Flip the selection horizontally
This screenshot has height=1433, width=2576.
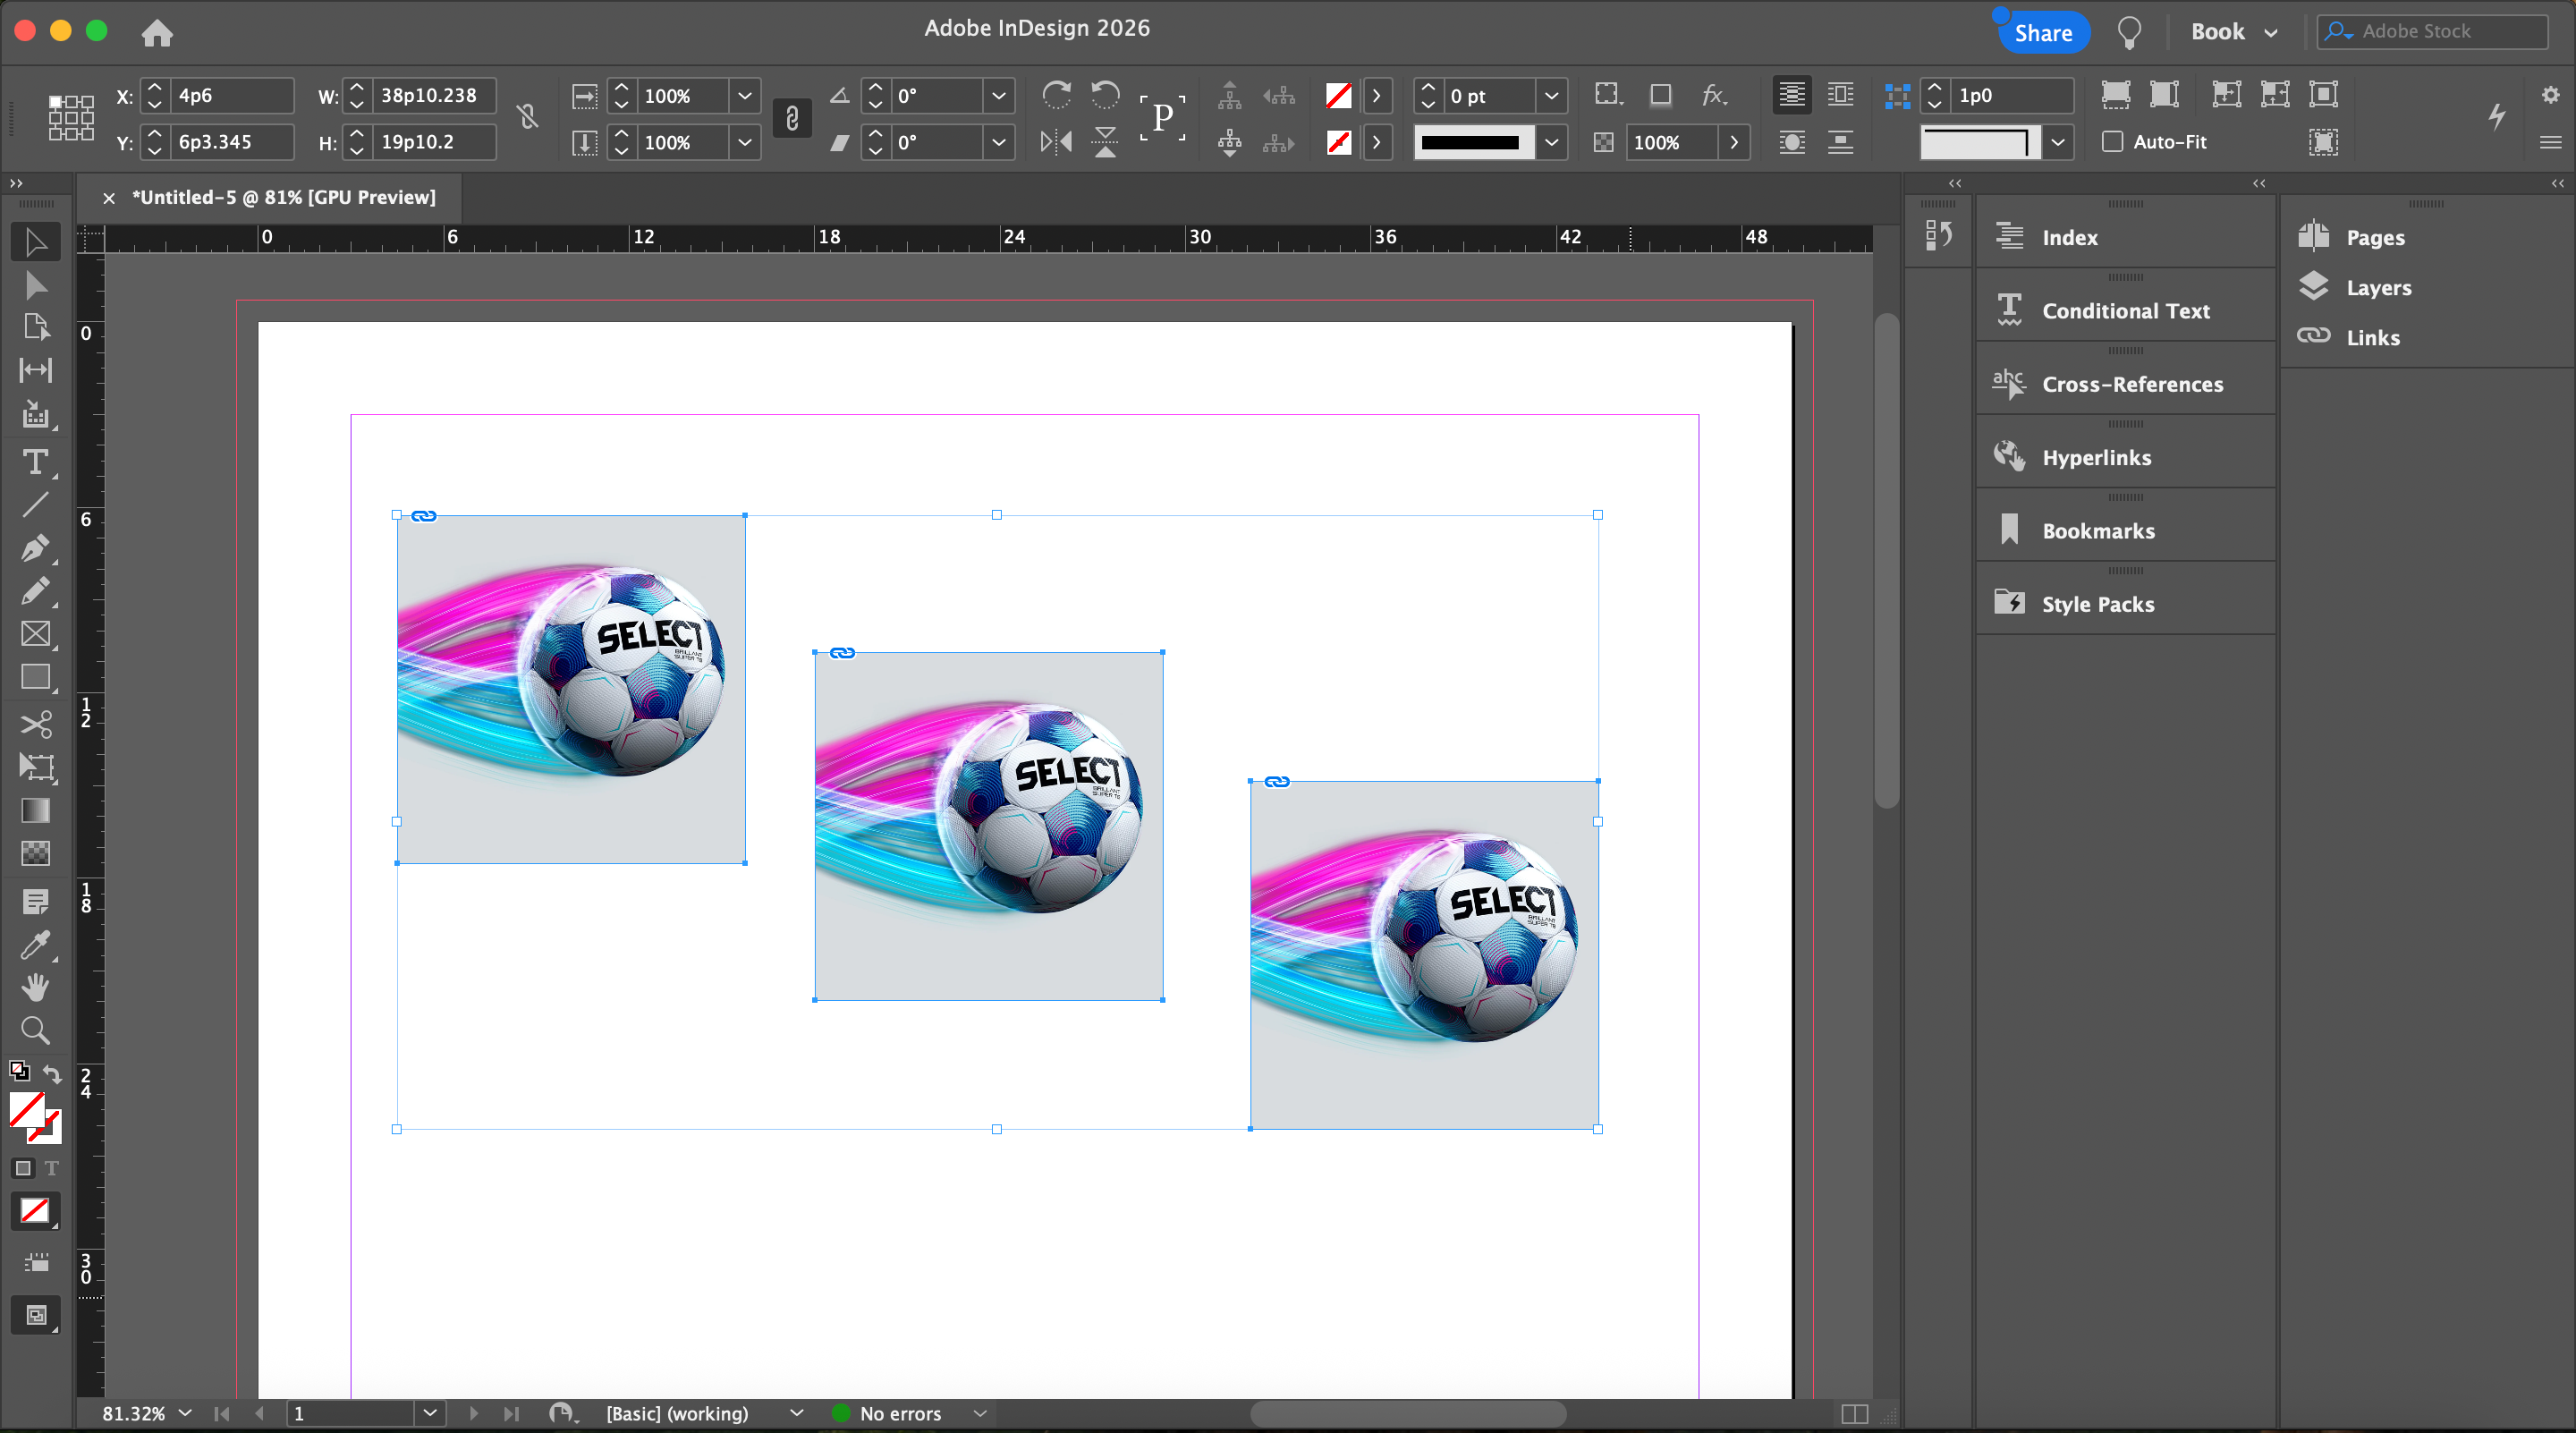click(x=1056, y=142)
